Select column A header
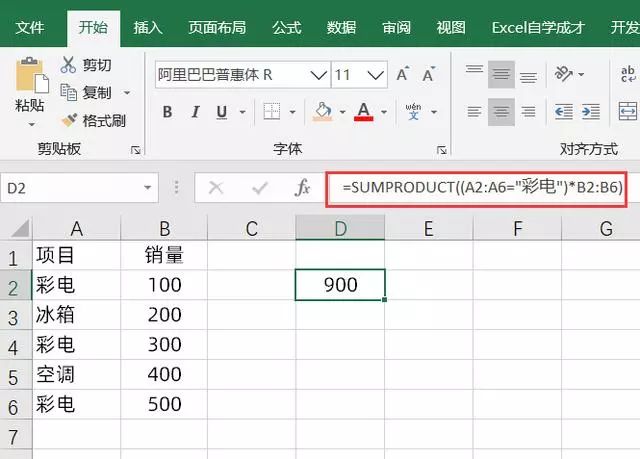 click(76, 228)
